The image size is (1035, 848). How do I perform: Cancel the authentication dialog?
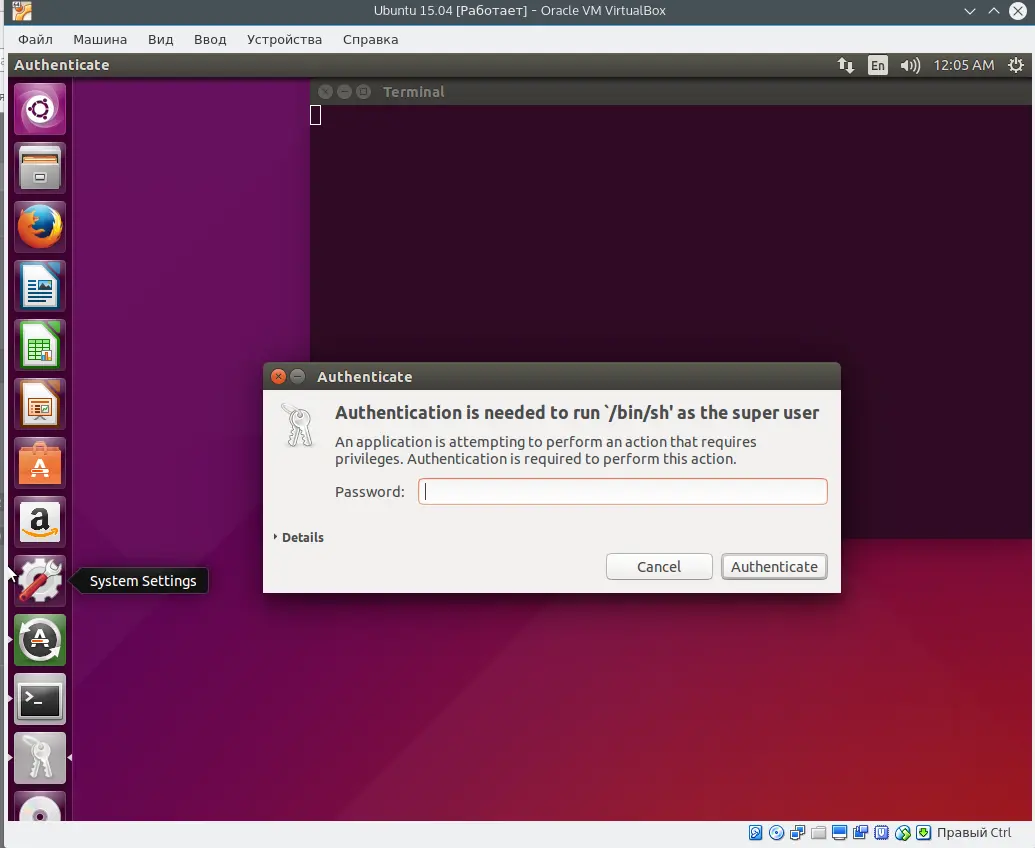659,566
